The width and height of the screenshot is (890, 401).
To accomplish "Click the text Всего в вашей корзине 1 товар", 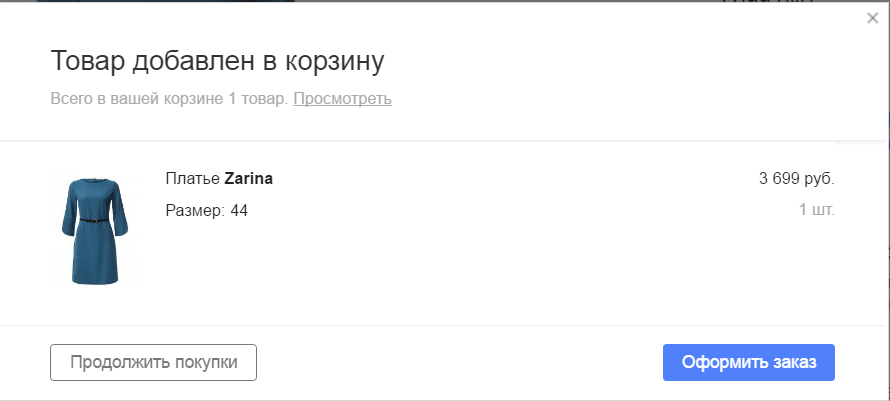I will (170, 99).
